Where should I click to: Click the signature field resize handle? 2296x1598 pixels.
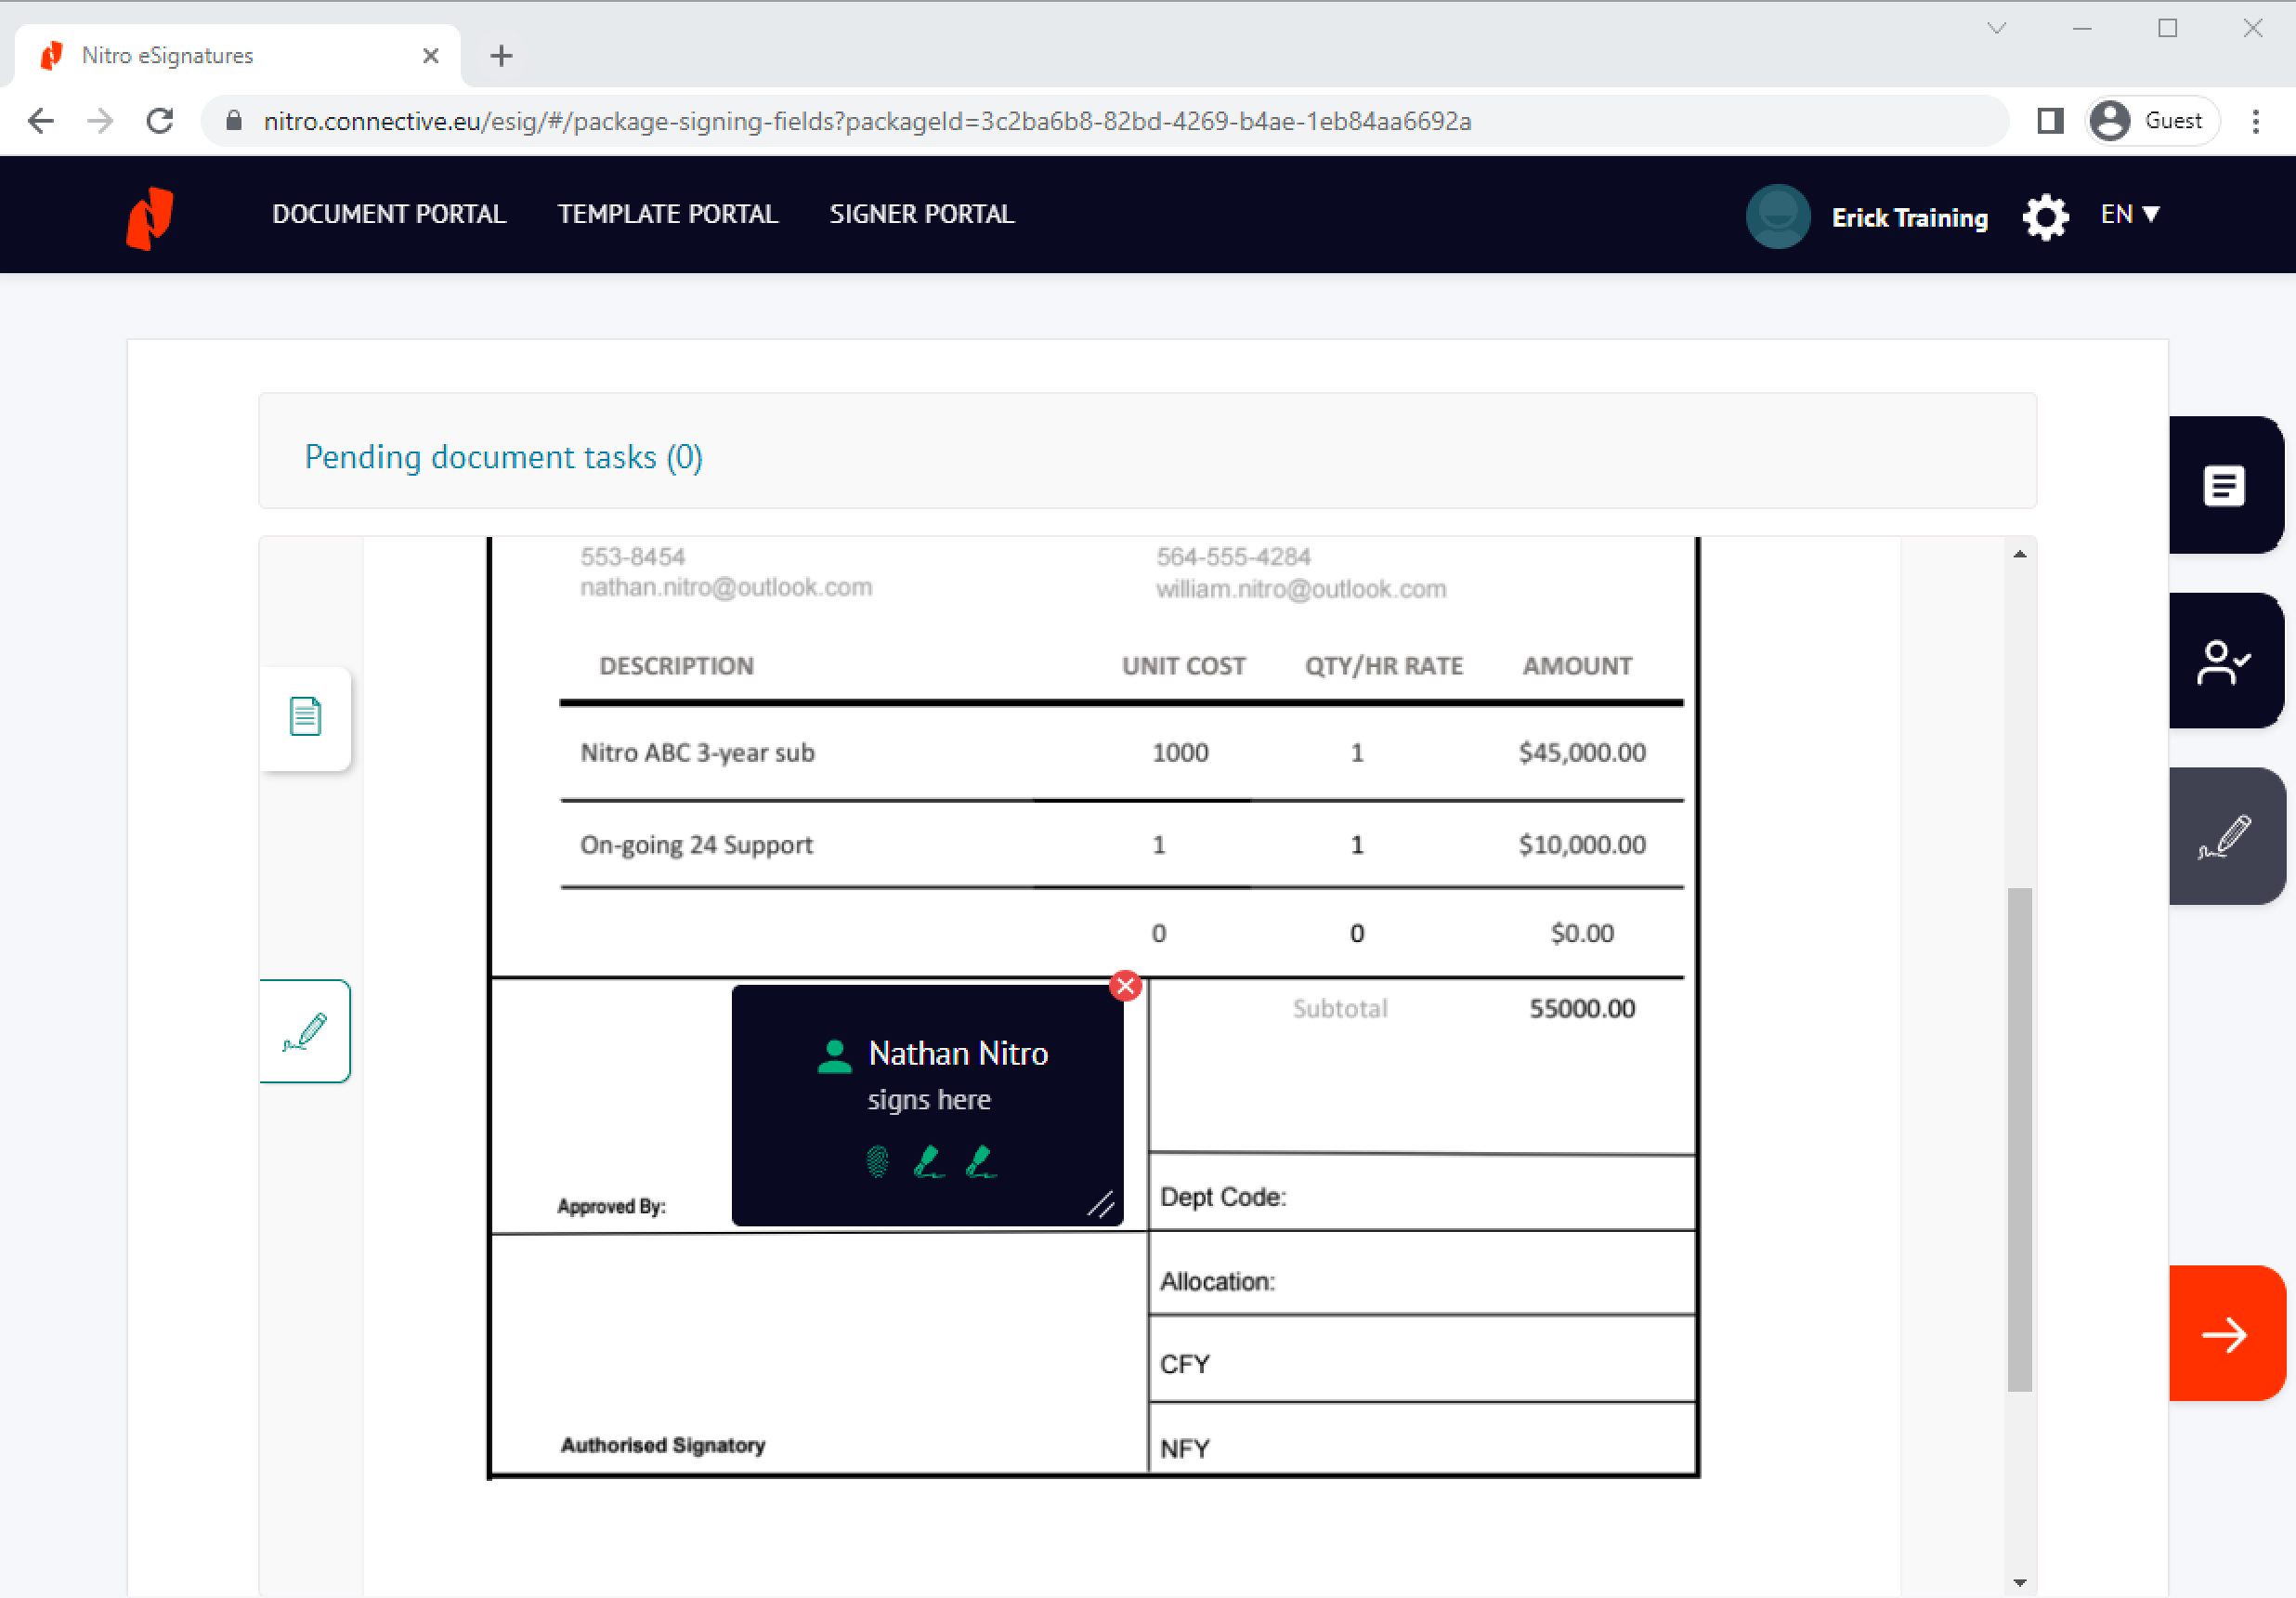pos(1101,1205)
